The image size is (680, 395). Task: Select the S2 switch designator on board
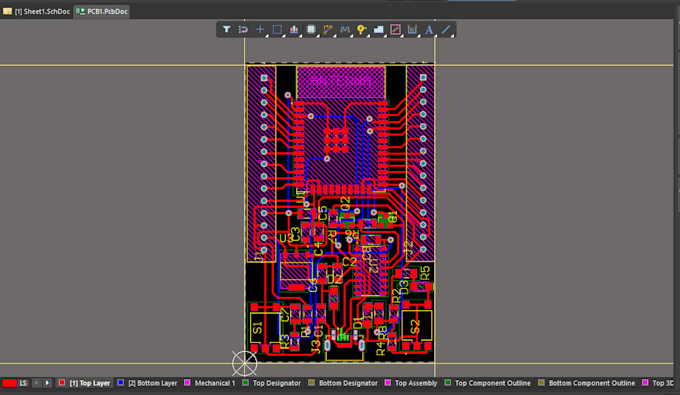[415, 326]
